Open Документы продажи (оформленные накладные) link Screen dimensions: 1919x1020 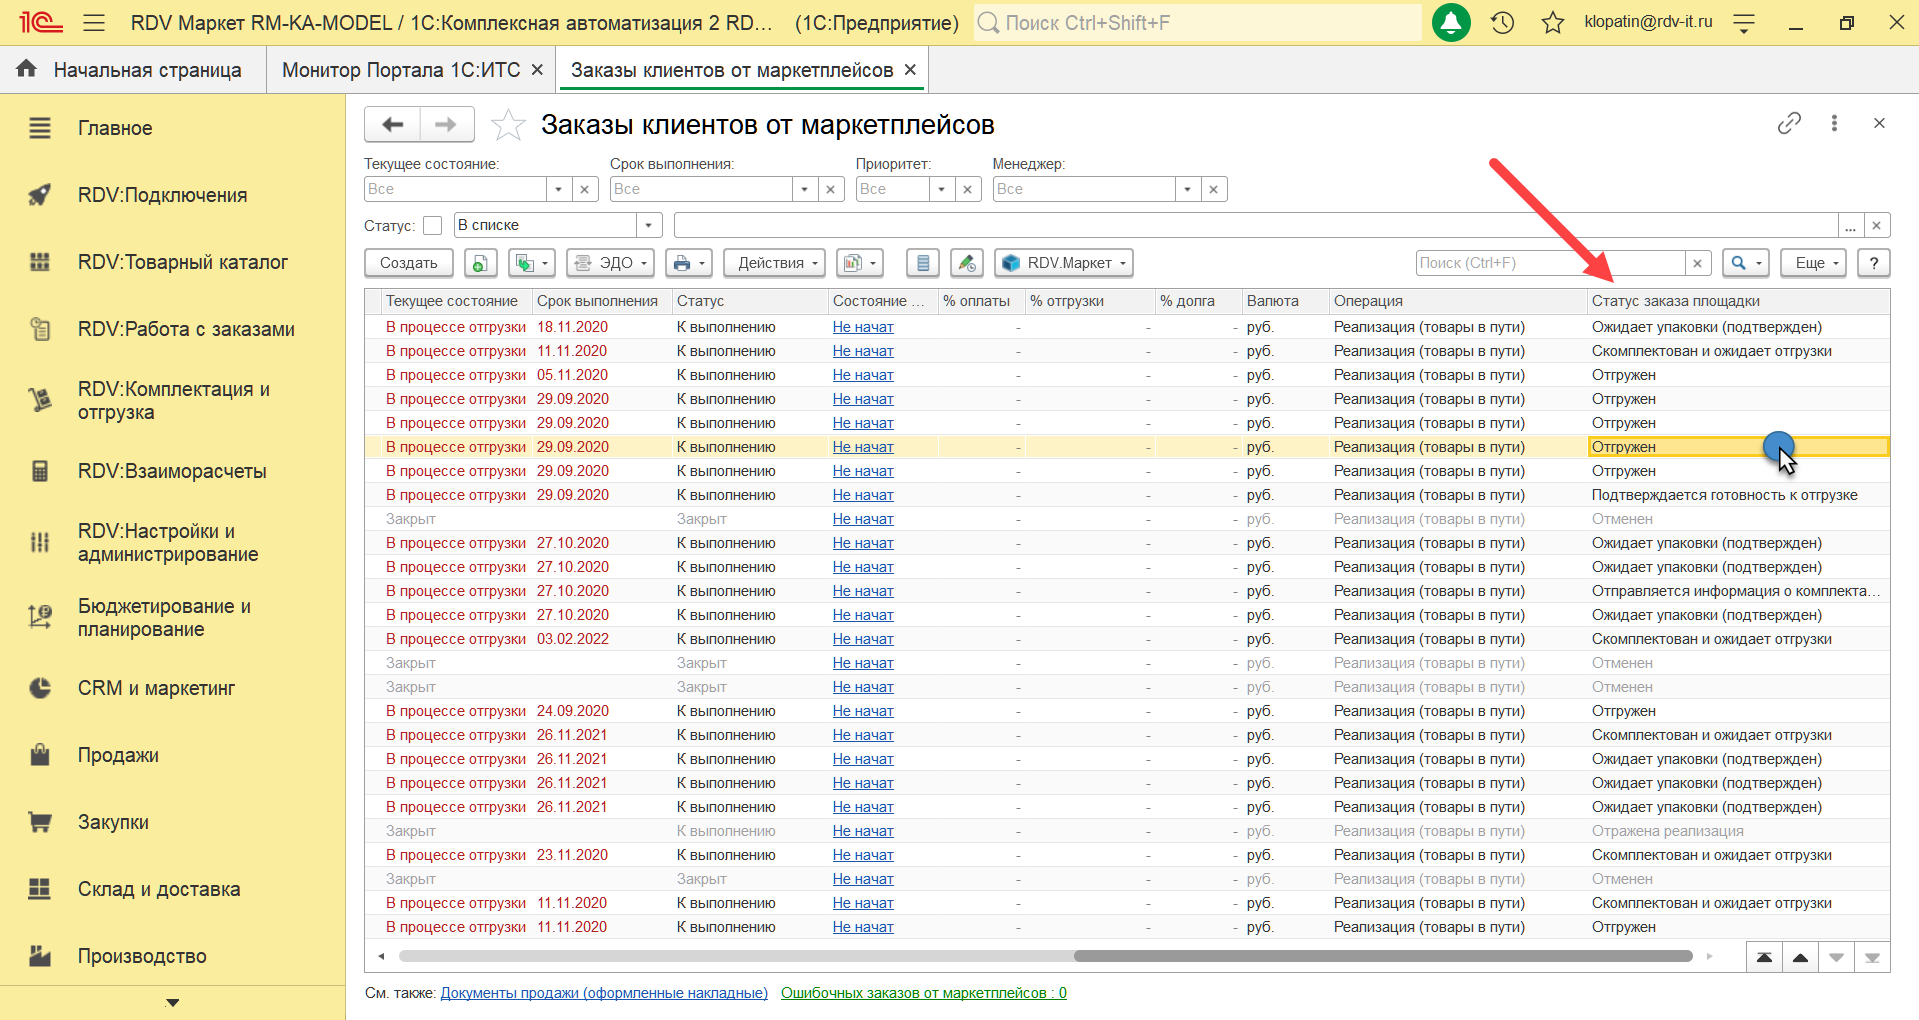(x=604, y=993)
